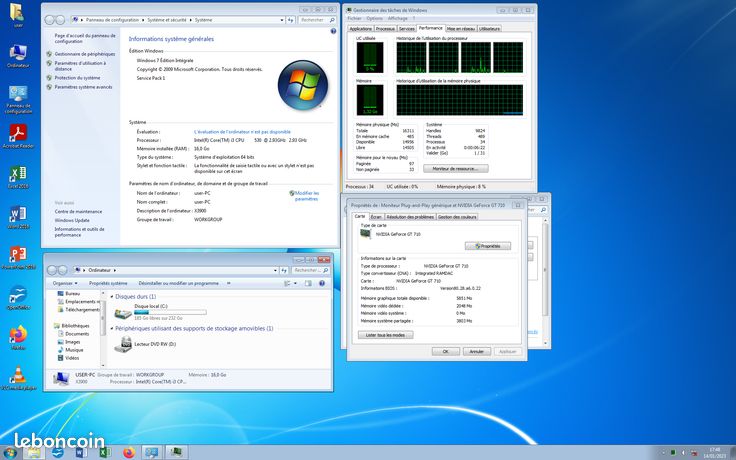The height and width of the screenshot is (460, 736).
Task: Switch to the Écran tab in display properties
Action: coord(376,217)
